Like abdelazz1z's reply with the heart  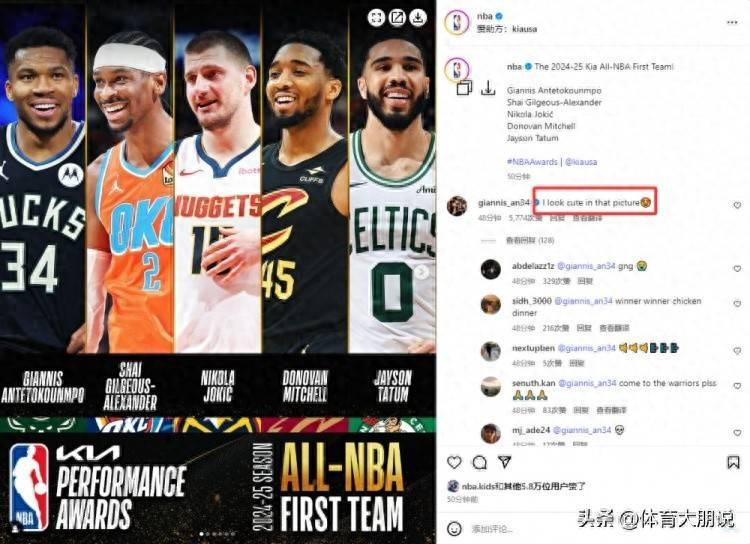coord(737,268)
